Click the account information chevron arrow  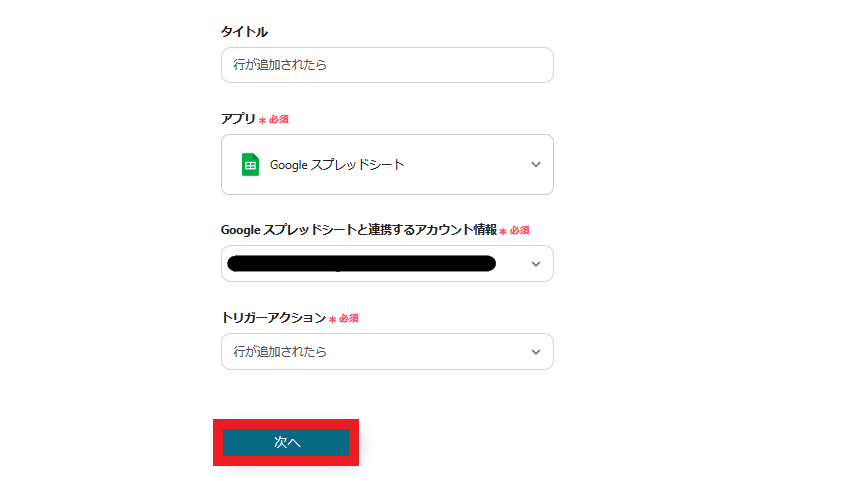(x=536, y=264)
